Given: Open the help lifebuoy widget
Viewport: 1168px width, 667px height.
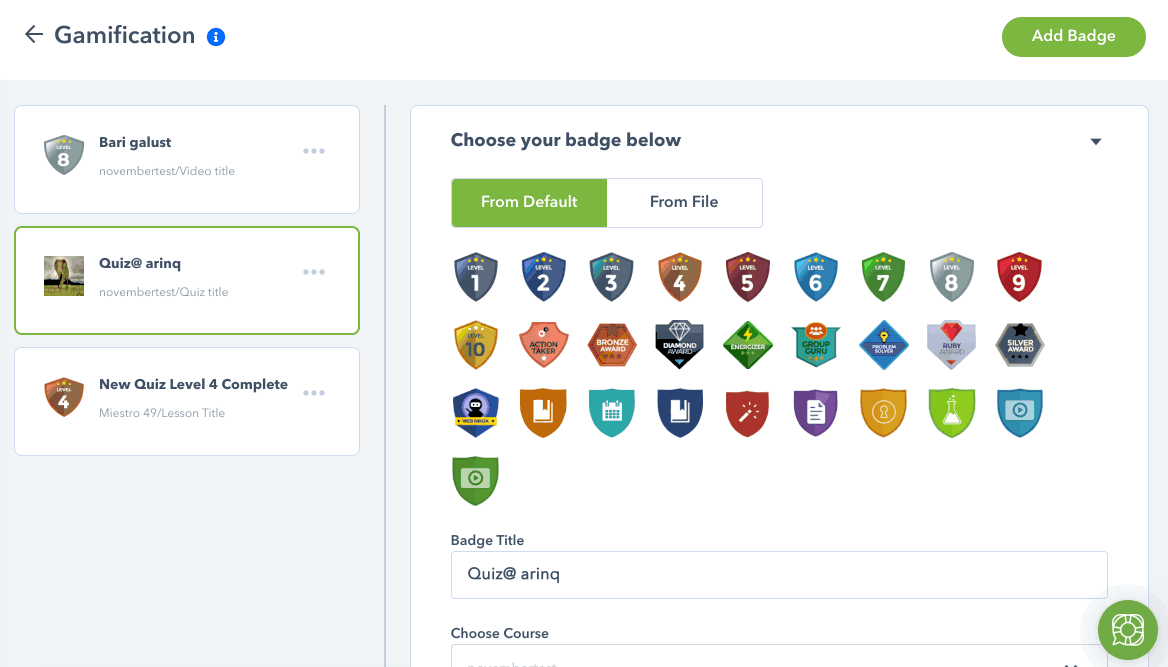Looking at the screenshot, I should click(x=1128, y=630).
